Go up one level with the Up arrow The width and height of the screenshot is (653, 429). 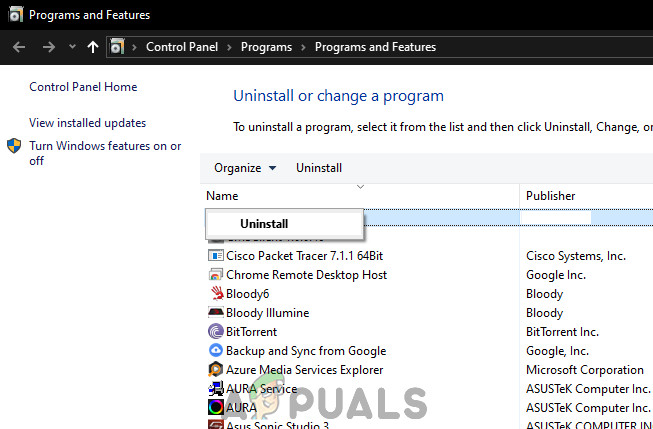pos(93,47)
